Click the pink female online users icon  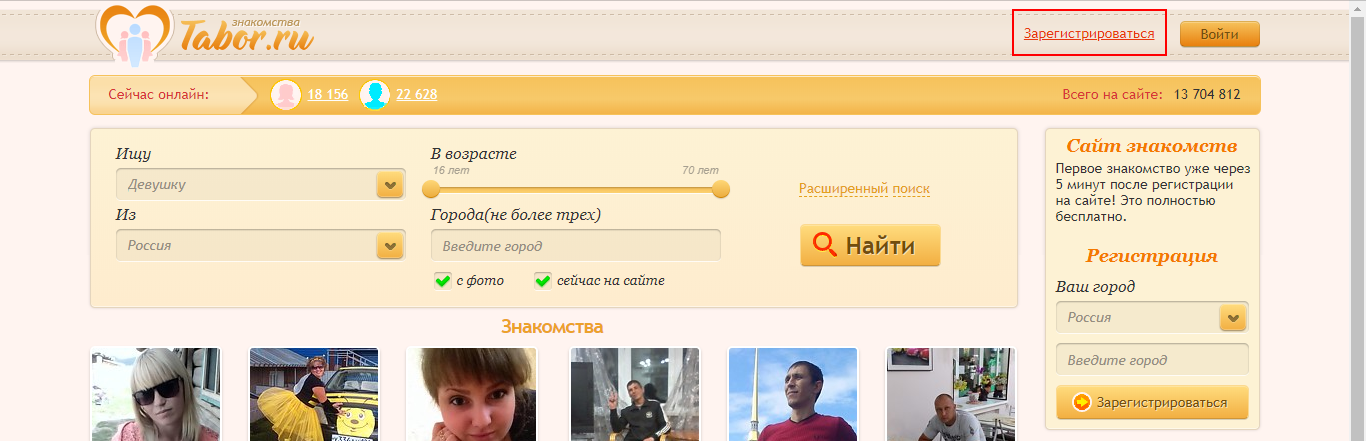click(286, 95)
